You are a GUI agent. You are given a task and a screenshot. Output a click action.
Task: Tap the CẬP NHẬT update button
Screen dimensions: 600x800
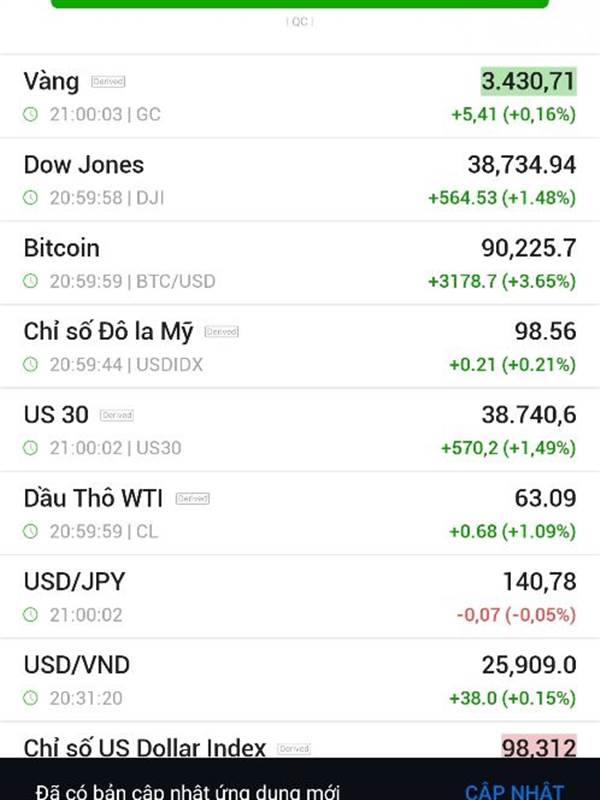click(514, 792)
